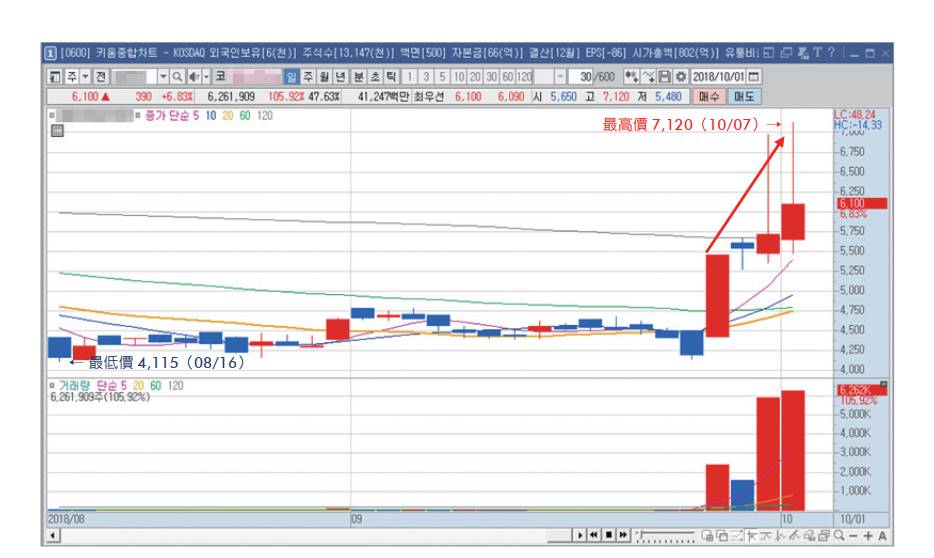Select the tick (틱) chart tab
Image resolution: width=934 pixels, height=558 pixels.
(x=391, y=77)
